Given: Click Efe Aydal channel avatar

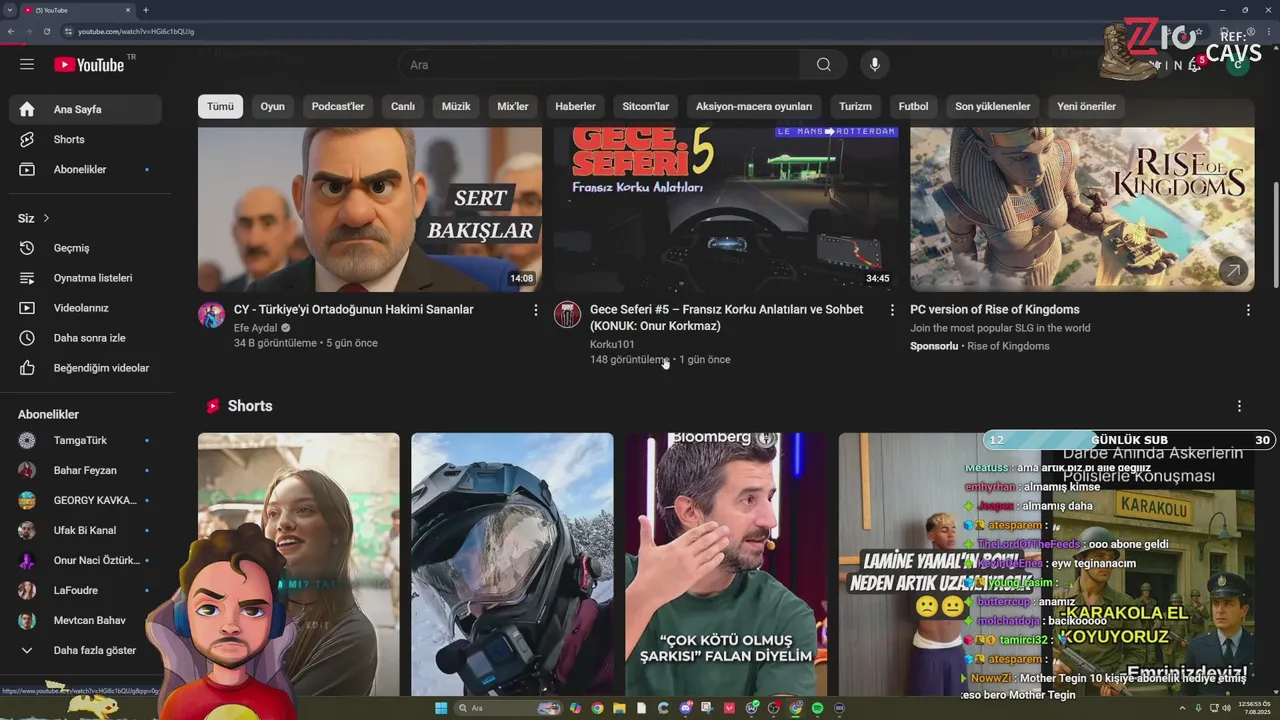Looking at the screenshot, I should pyautogui.click(x=211, y=315).
